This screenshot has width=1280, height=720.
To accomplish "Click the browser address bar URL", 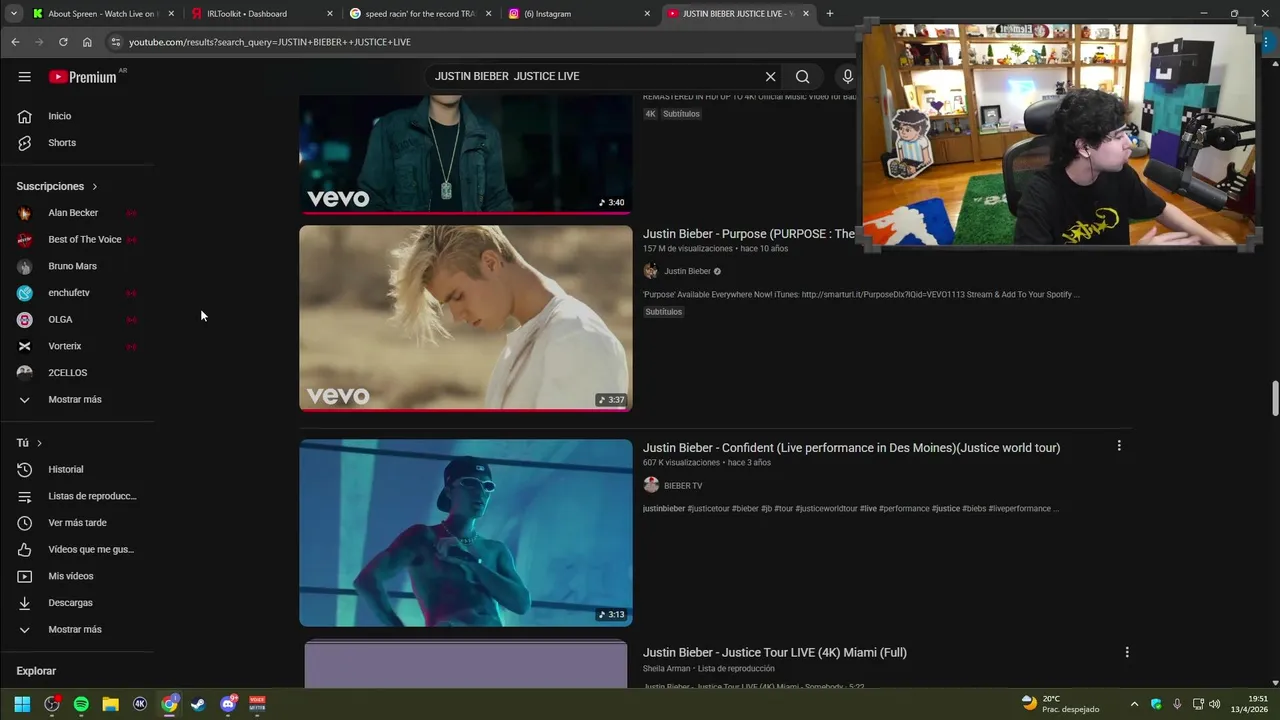I will click(x=270, y=42).
